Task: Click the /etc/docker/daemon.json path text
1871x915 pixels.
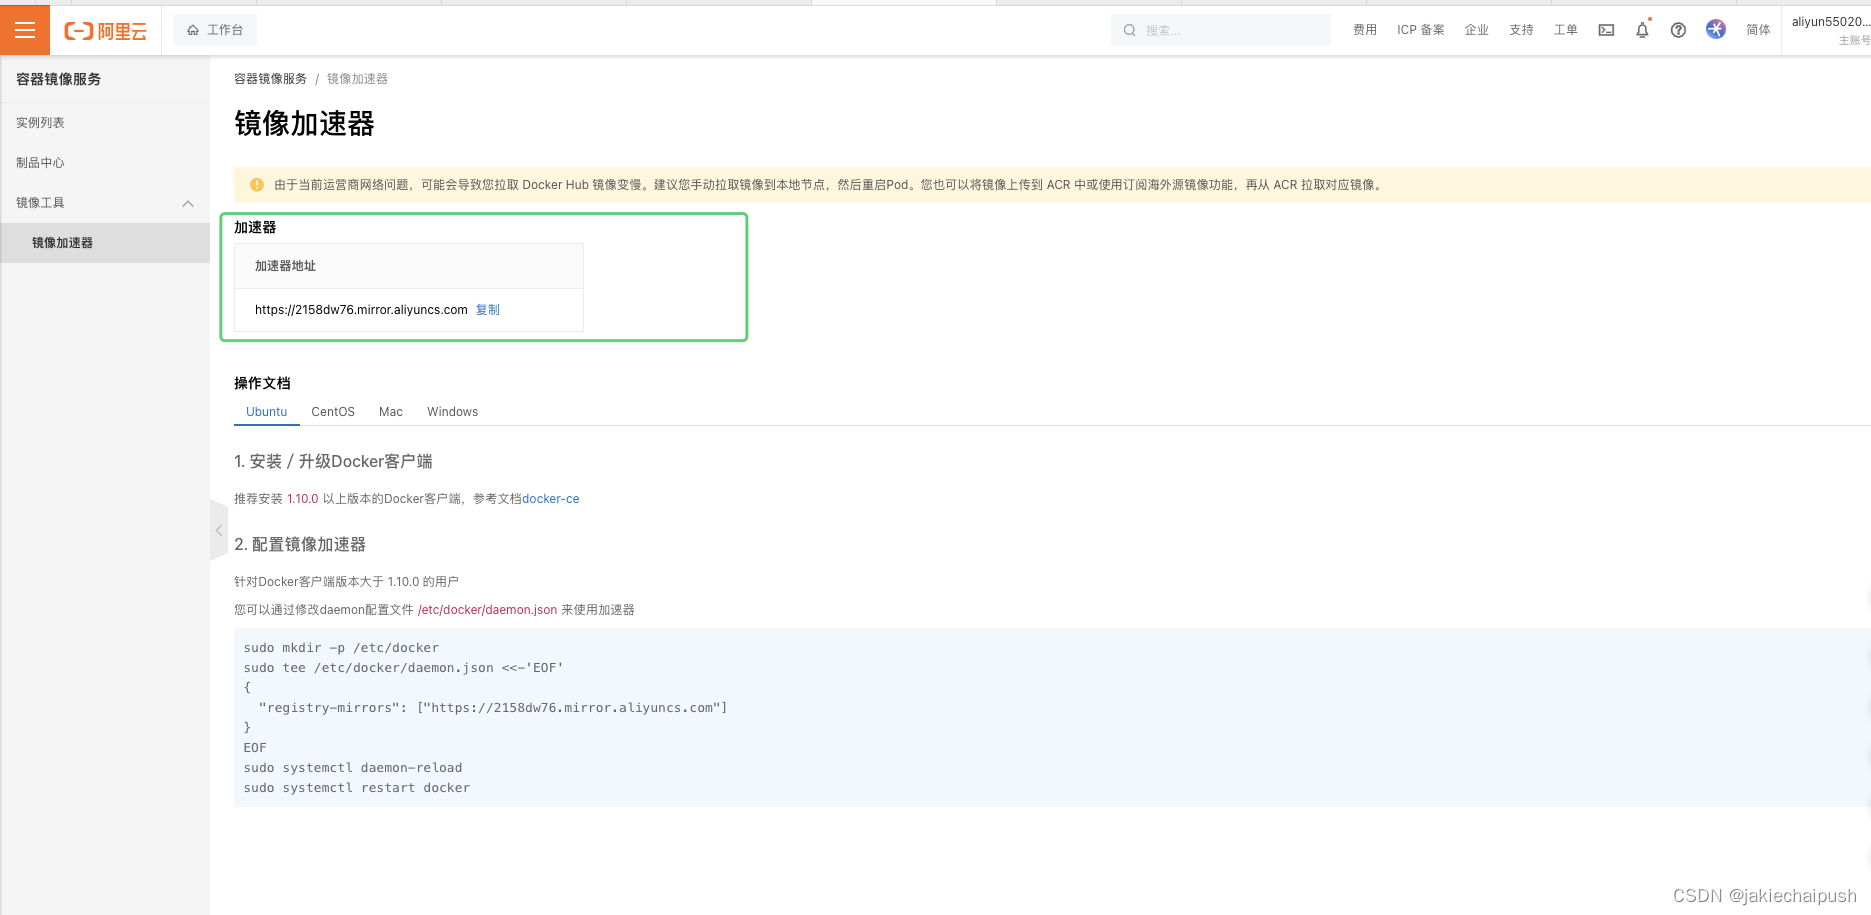Action: click(487, 610)
